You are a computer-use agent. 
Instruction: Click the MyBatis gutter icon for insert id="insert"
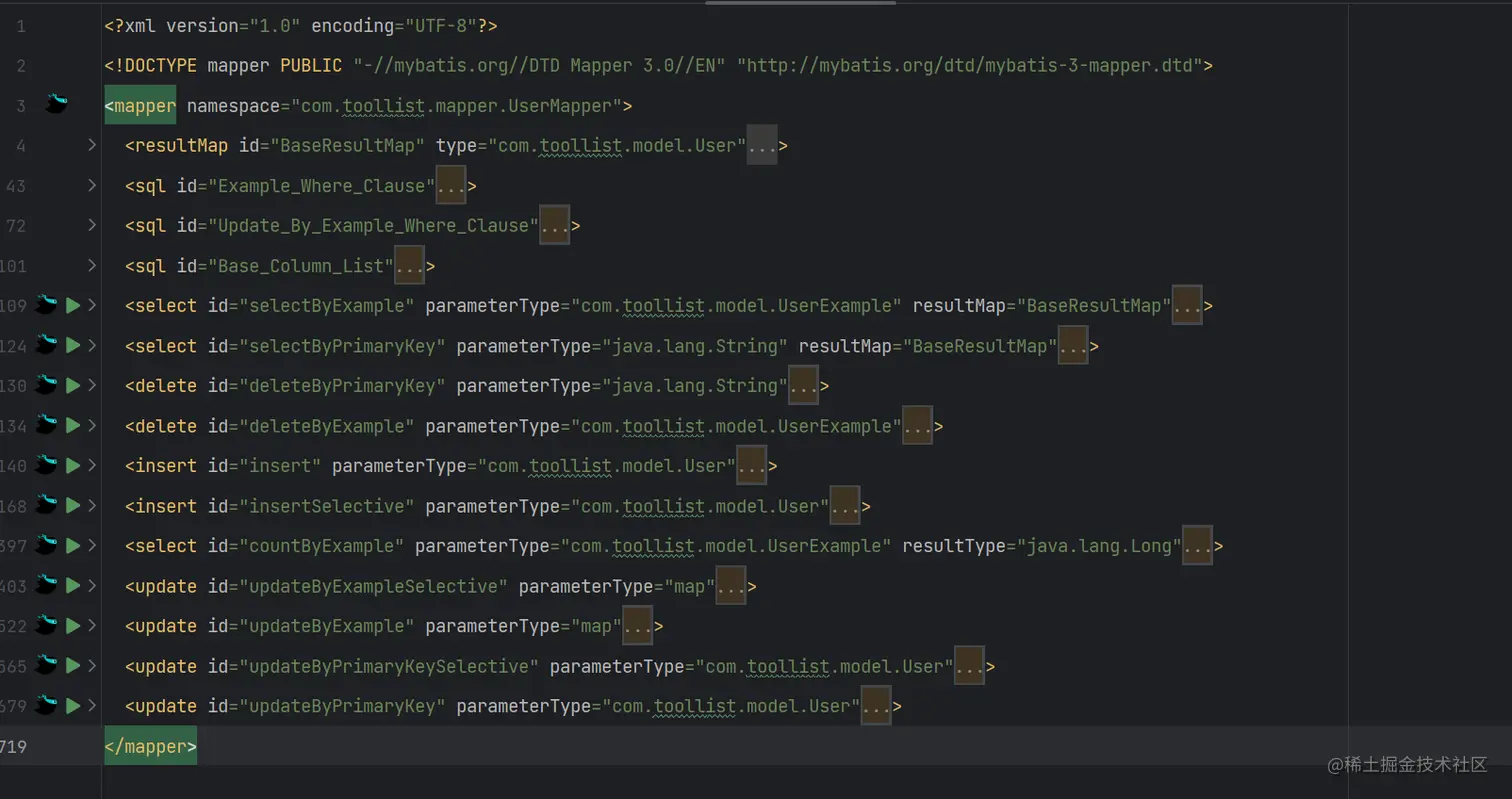coord(47,464)
